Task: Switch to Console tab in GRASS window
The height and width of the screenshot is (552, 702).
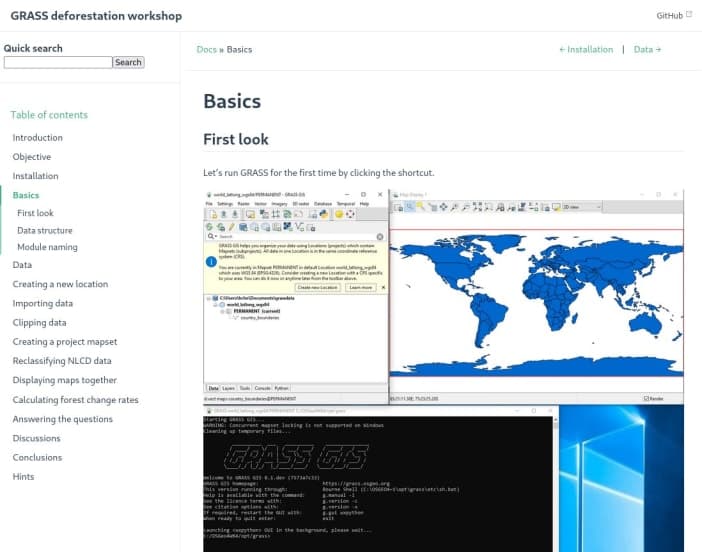Action: [262, 388]
